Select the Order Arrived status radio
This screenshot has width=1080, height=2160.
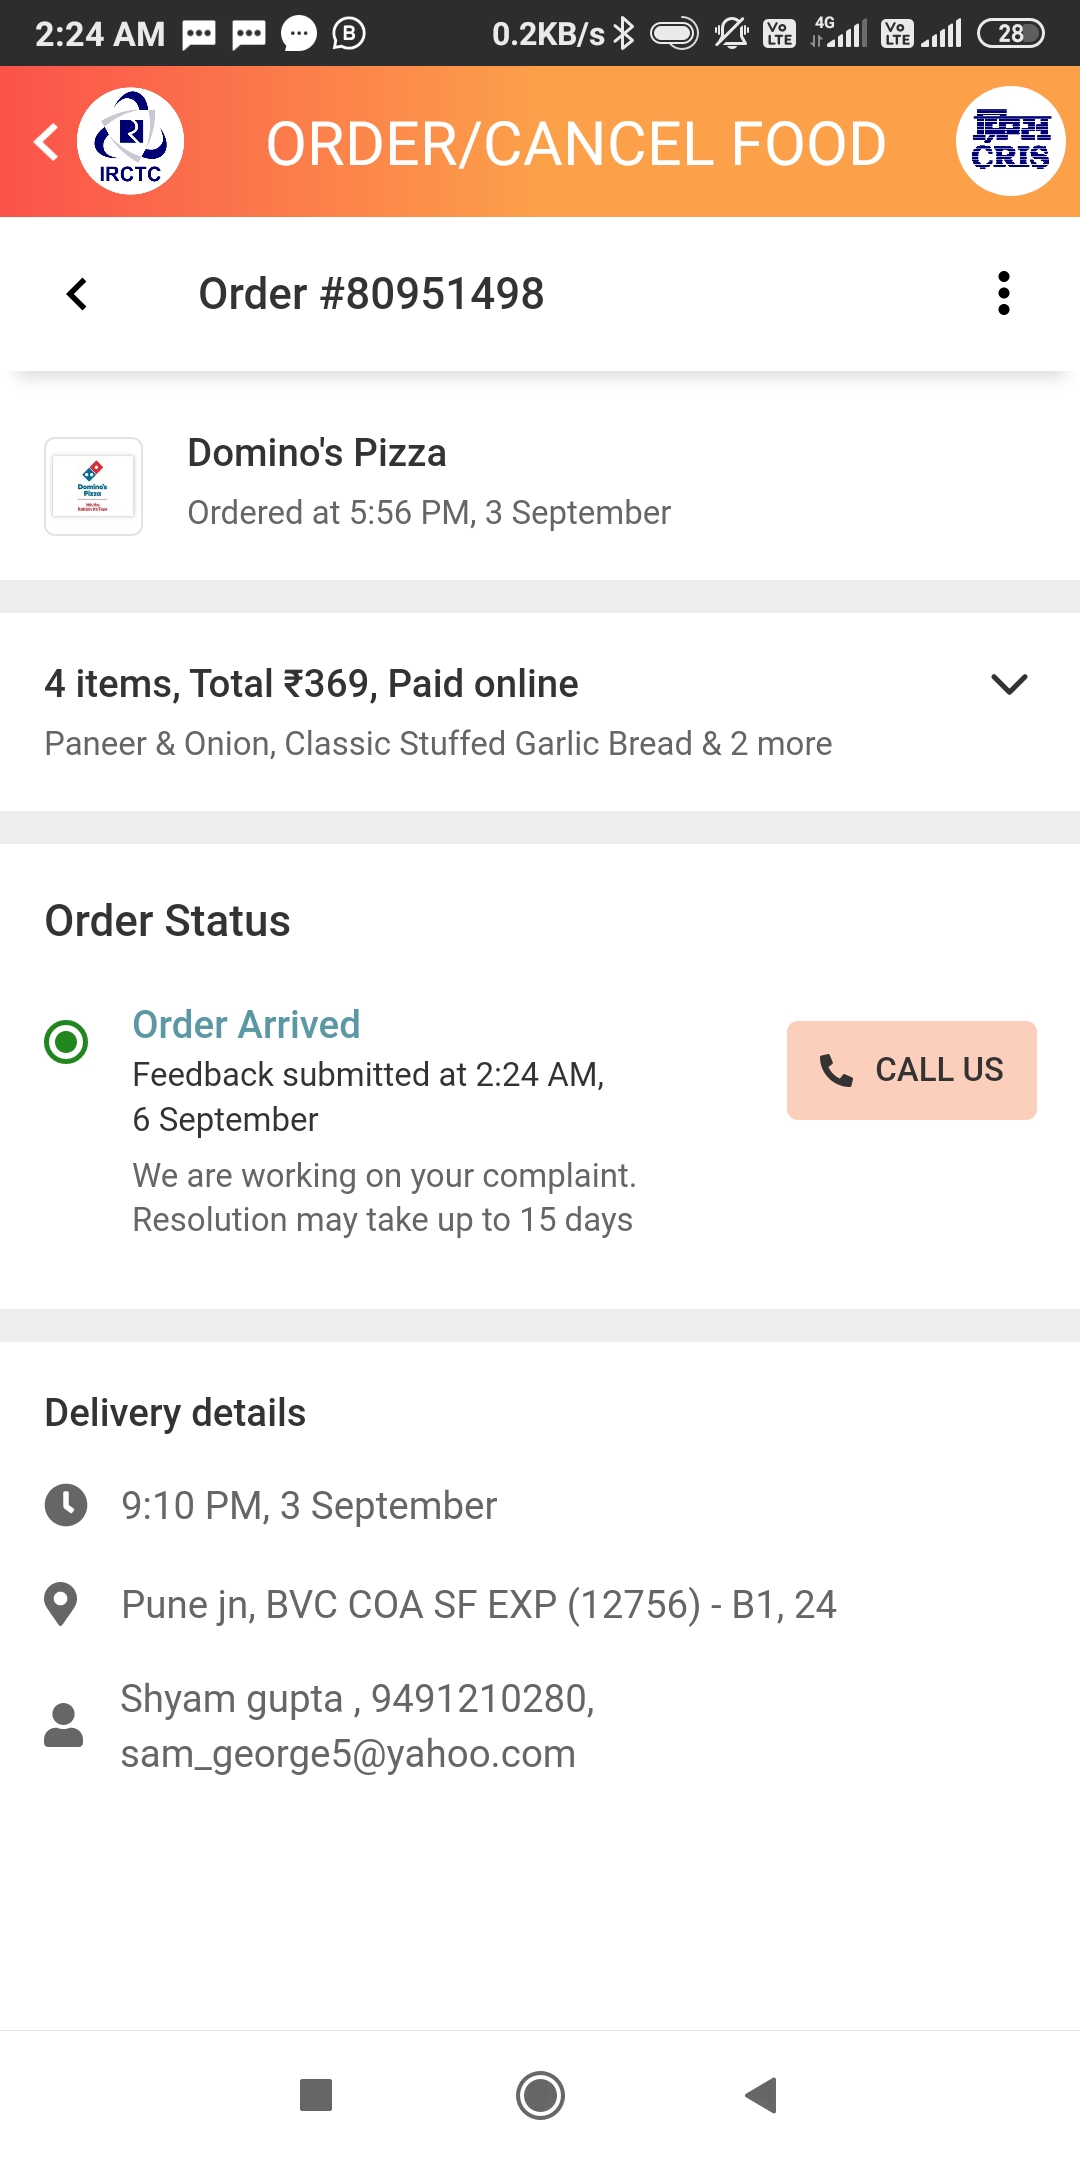tap(66, 1042)
